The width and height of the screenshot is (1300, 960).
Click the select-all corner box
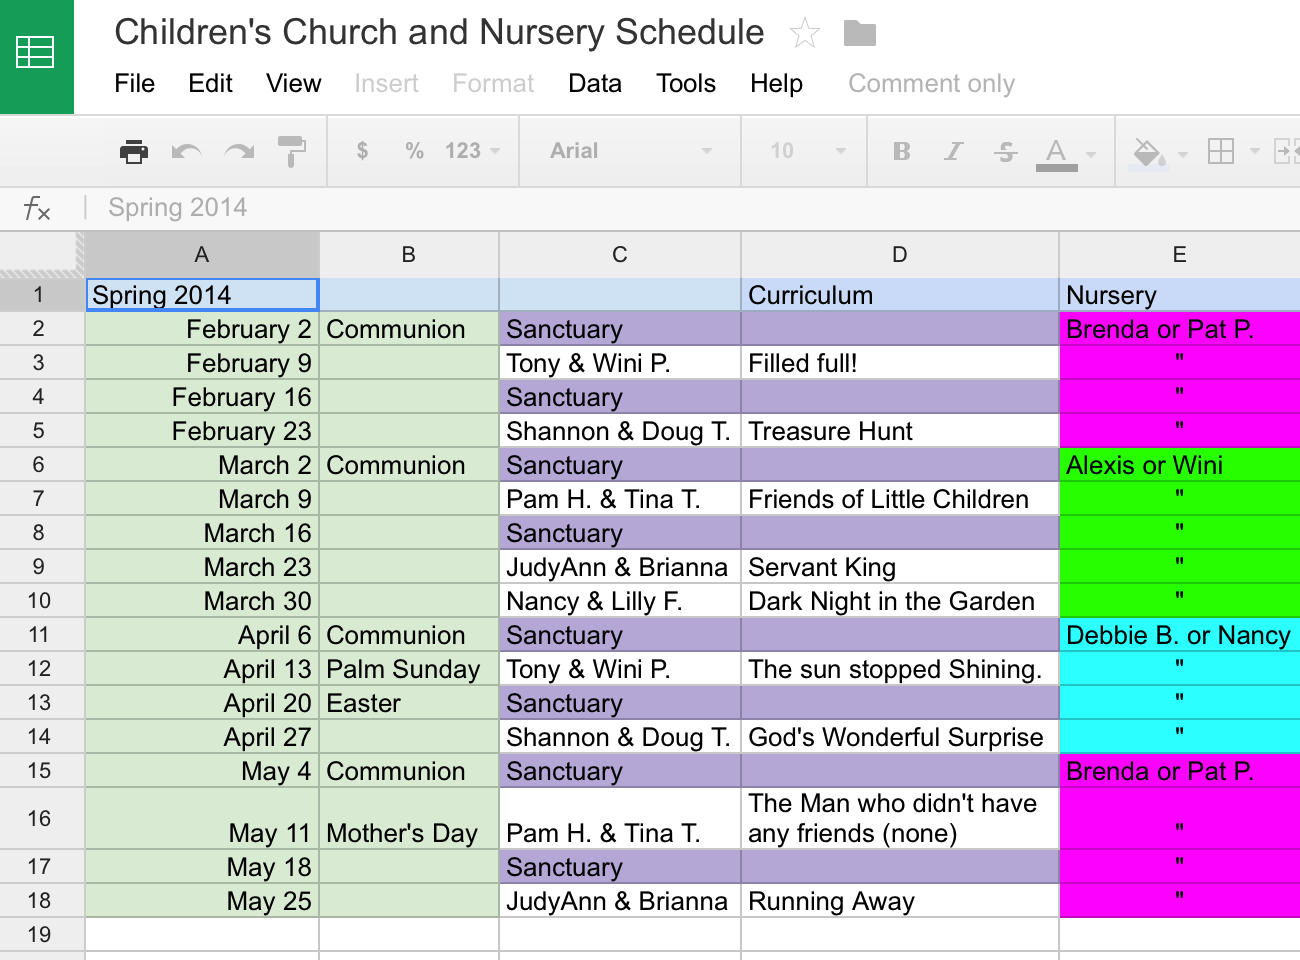(42, 254)
